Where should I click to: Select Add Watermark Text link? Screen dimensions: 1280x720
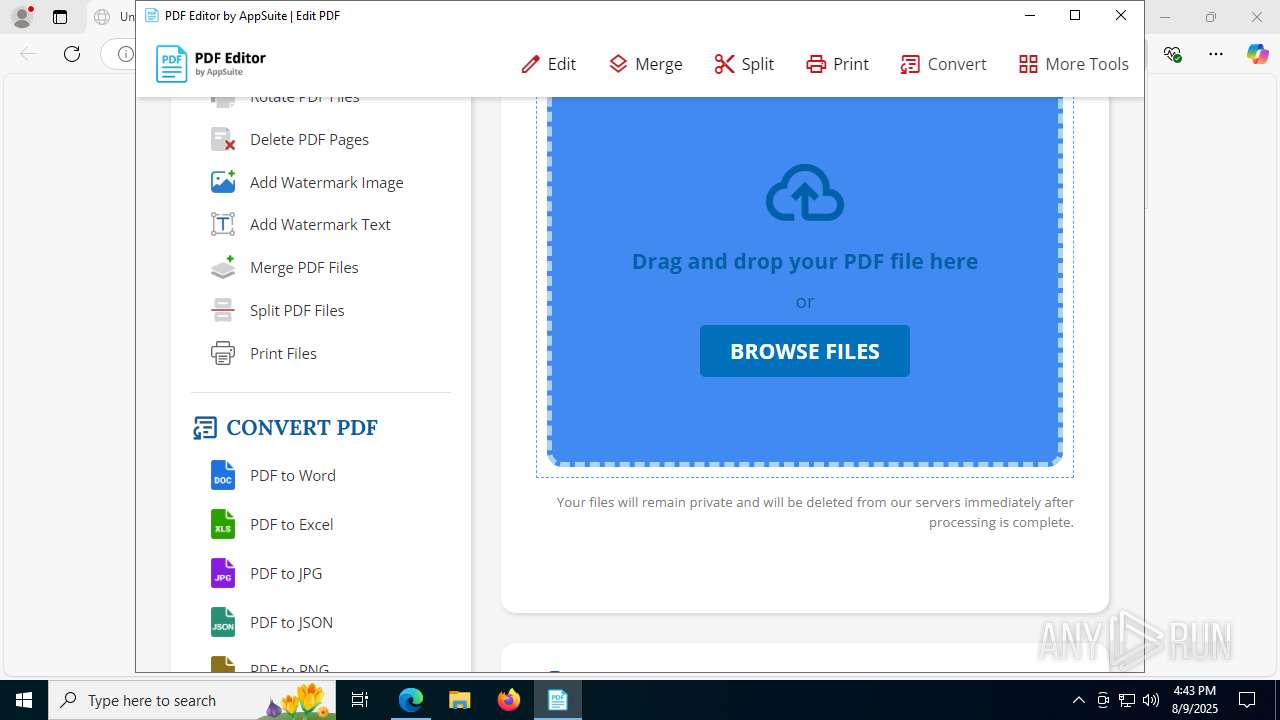(x=320, y=224)
